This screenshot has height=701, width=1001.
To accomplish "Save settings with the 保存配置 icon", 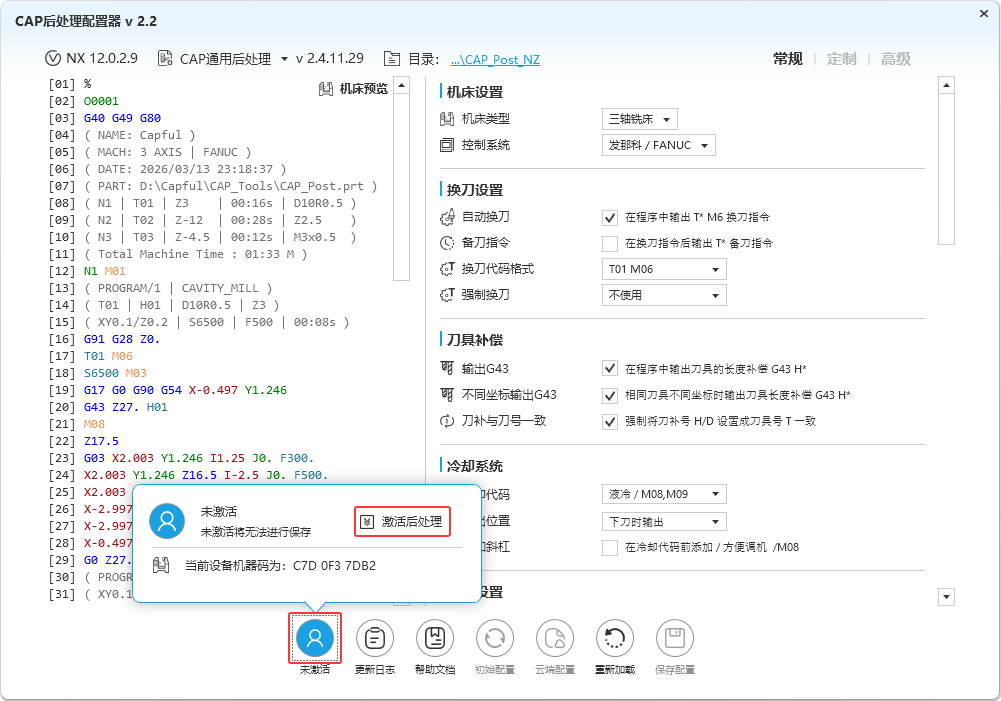I will coord(674,638).
